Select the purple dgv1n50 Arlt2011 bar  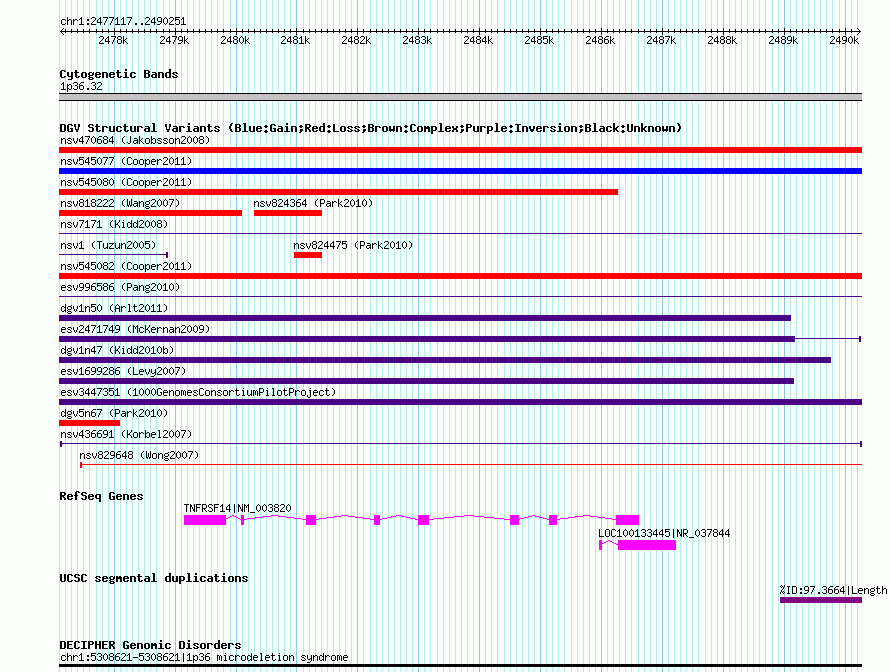pyautogui.click(x=425, y=318)
